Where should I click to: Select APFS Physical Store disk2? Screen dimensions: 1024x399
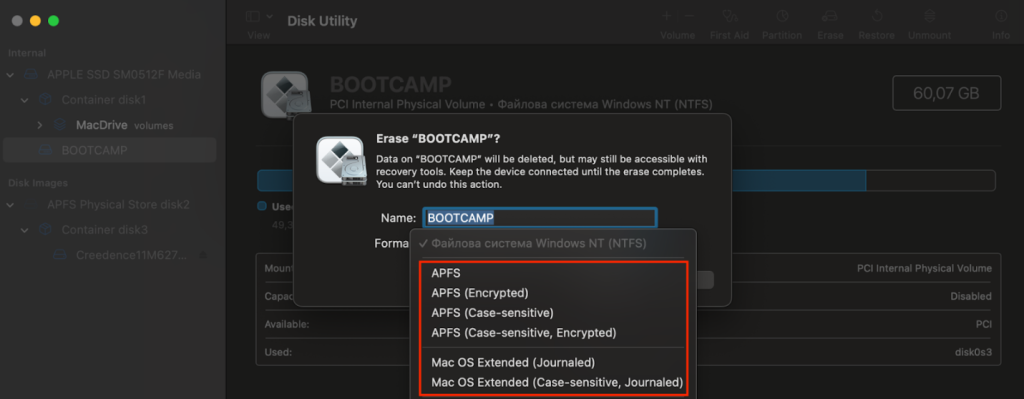coord(119,205)
